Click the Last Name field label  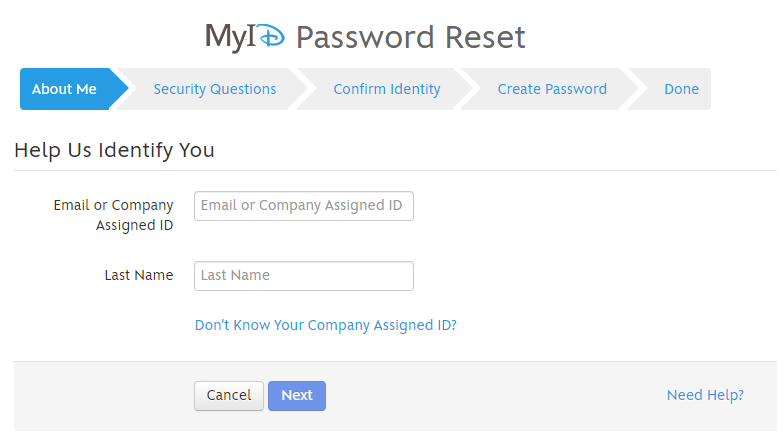[x=138, y=275]
